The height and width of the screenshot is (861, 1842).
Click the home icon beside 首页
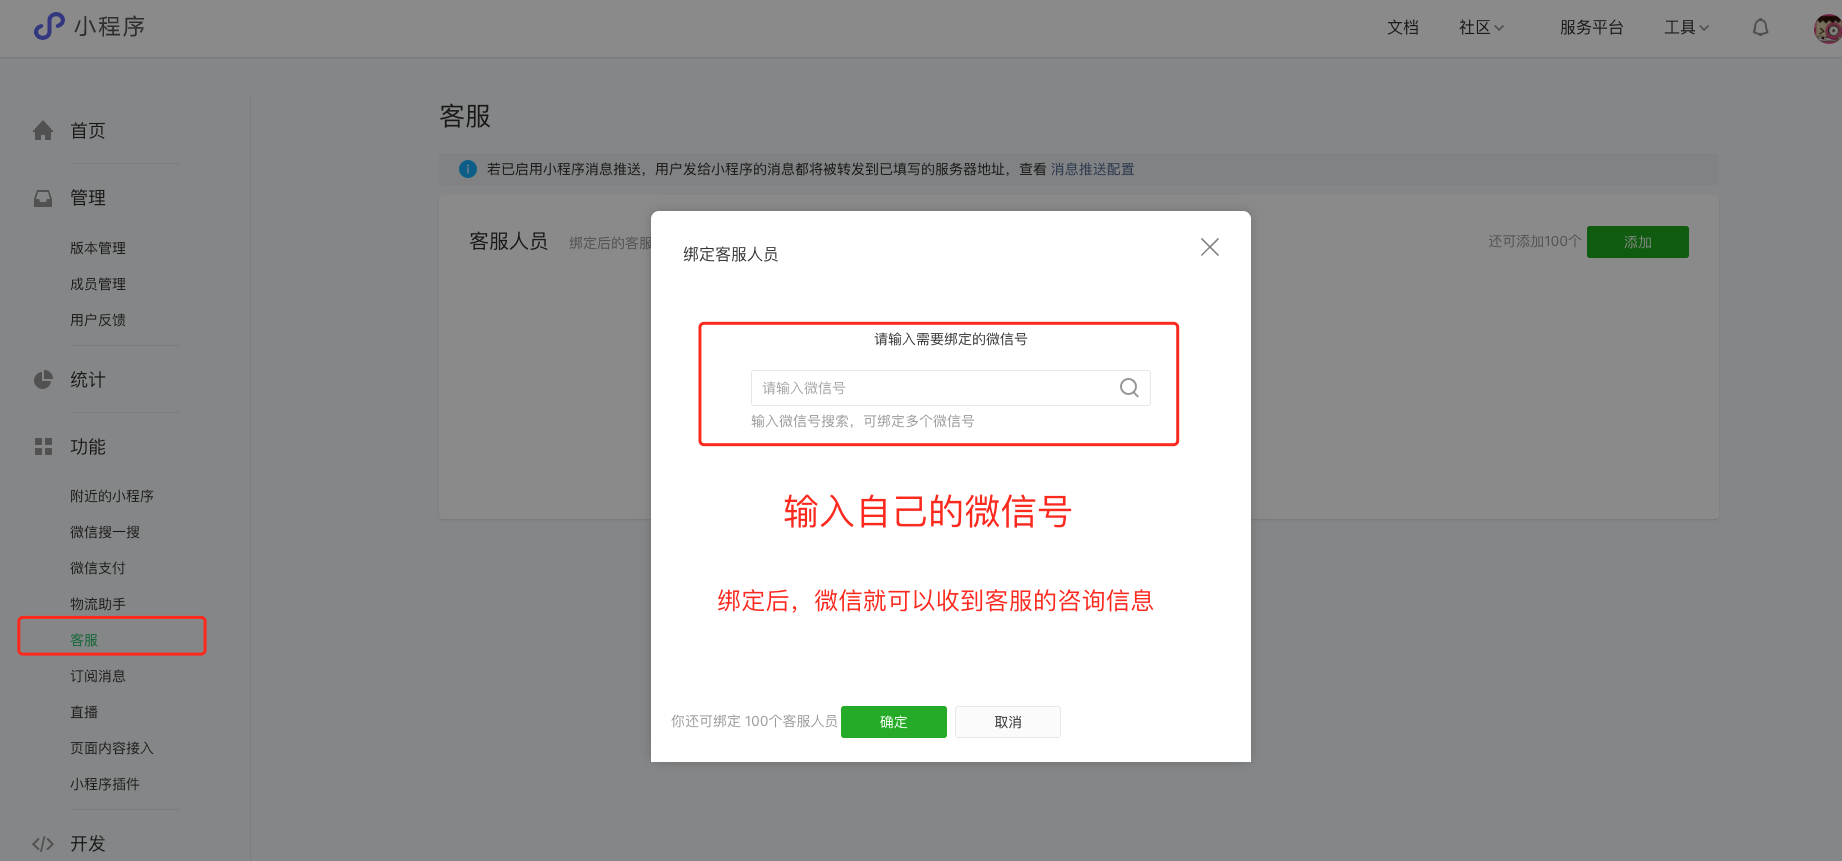pos(43,131)
